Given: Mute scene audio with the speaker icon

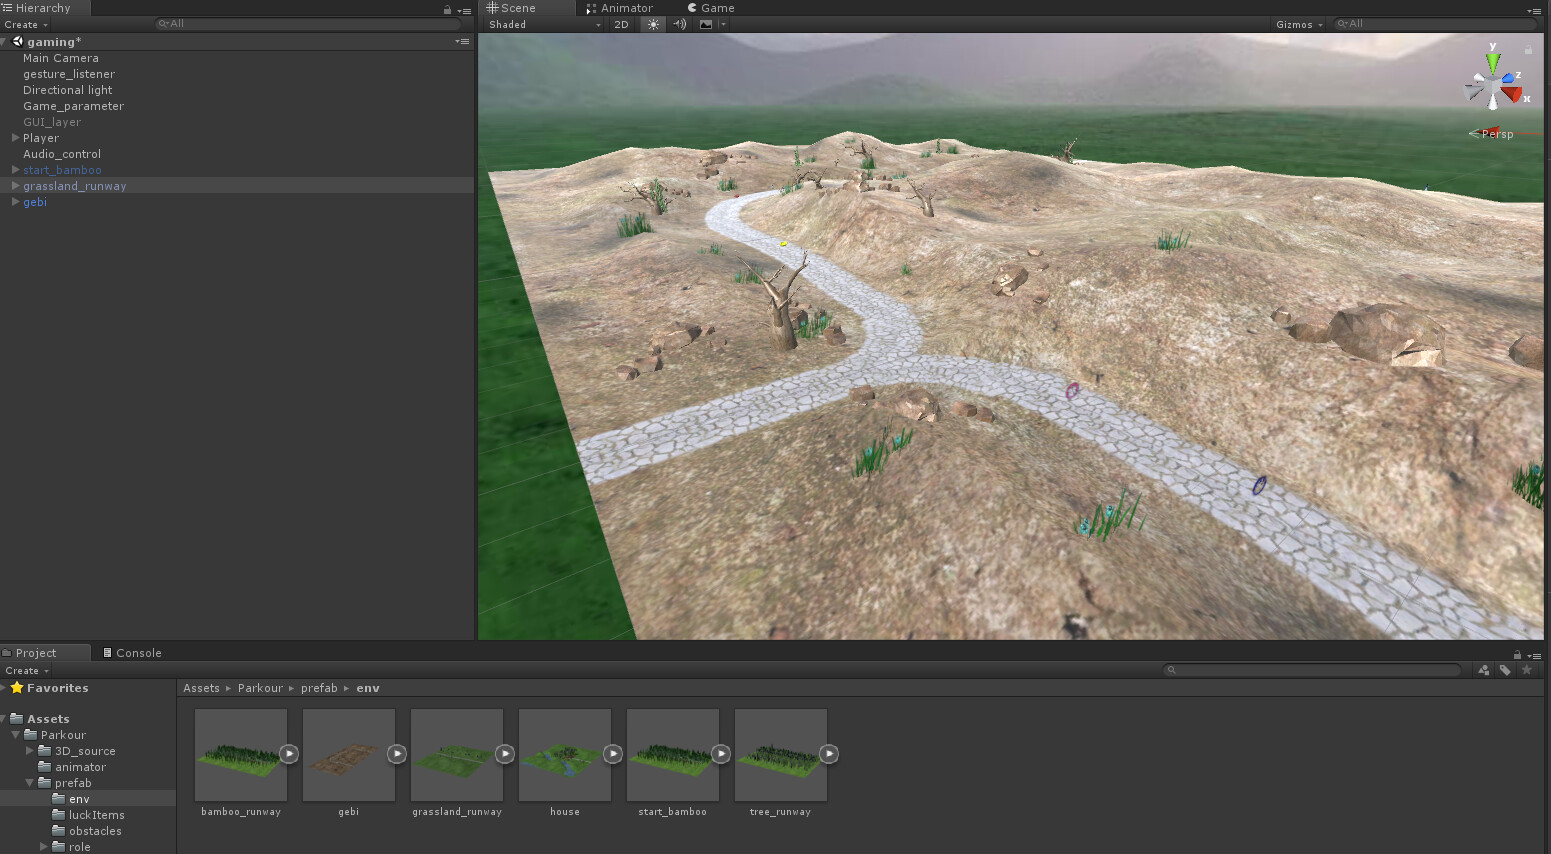Looking at the screenshot, I should tap(679, 24).
